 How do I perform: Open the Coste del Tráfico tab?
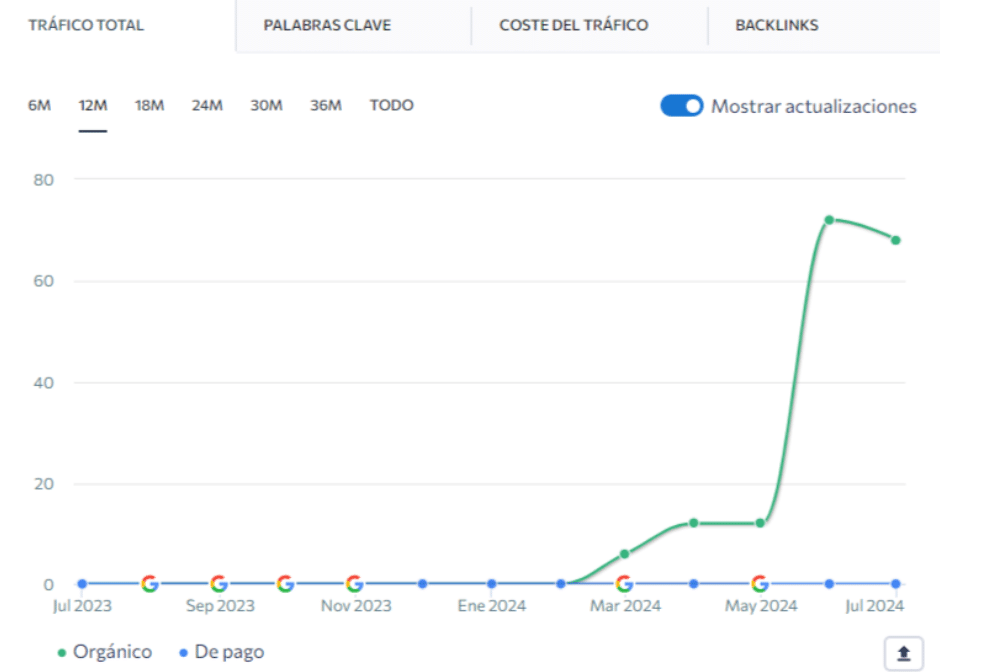click(x=573, y=25)
